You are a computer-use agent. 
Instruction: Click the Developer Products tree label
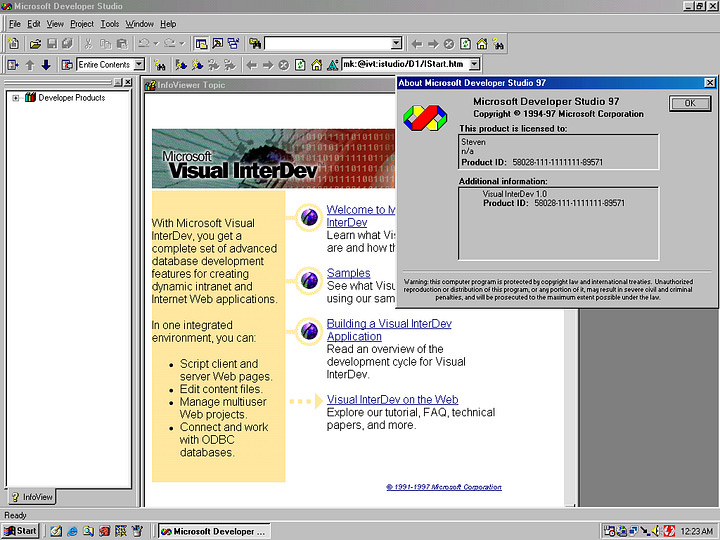[x=72, y=97]
